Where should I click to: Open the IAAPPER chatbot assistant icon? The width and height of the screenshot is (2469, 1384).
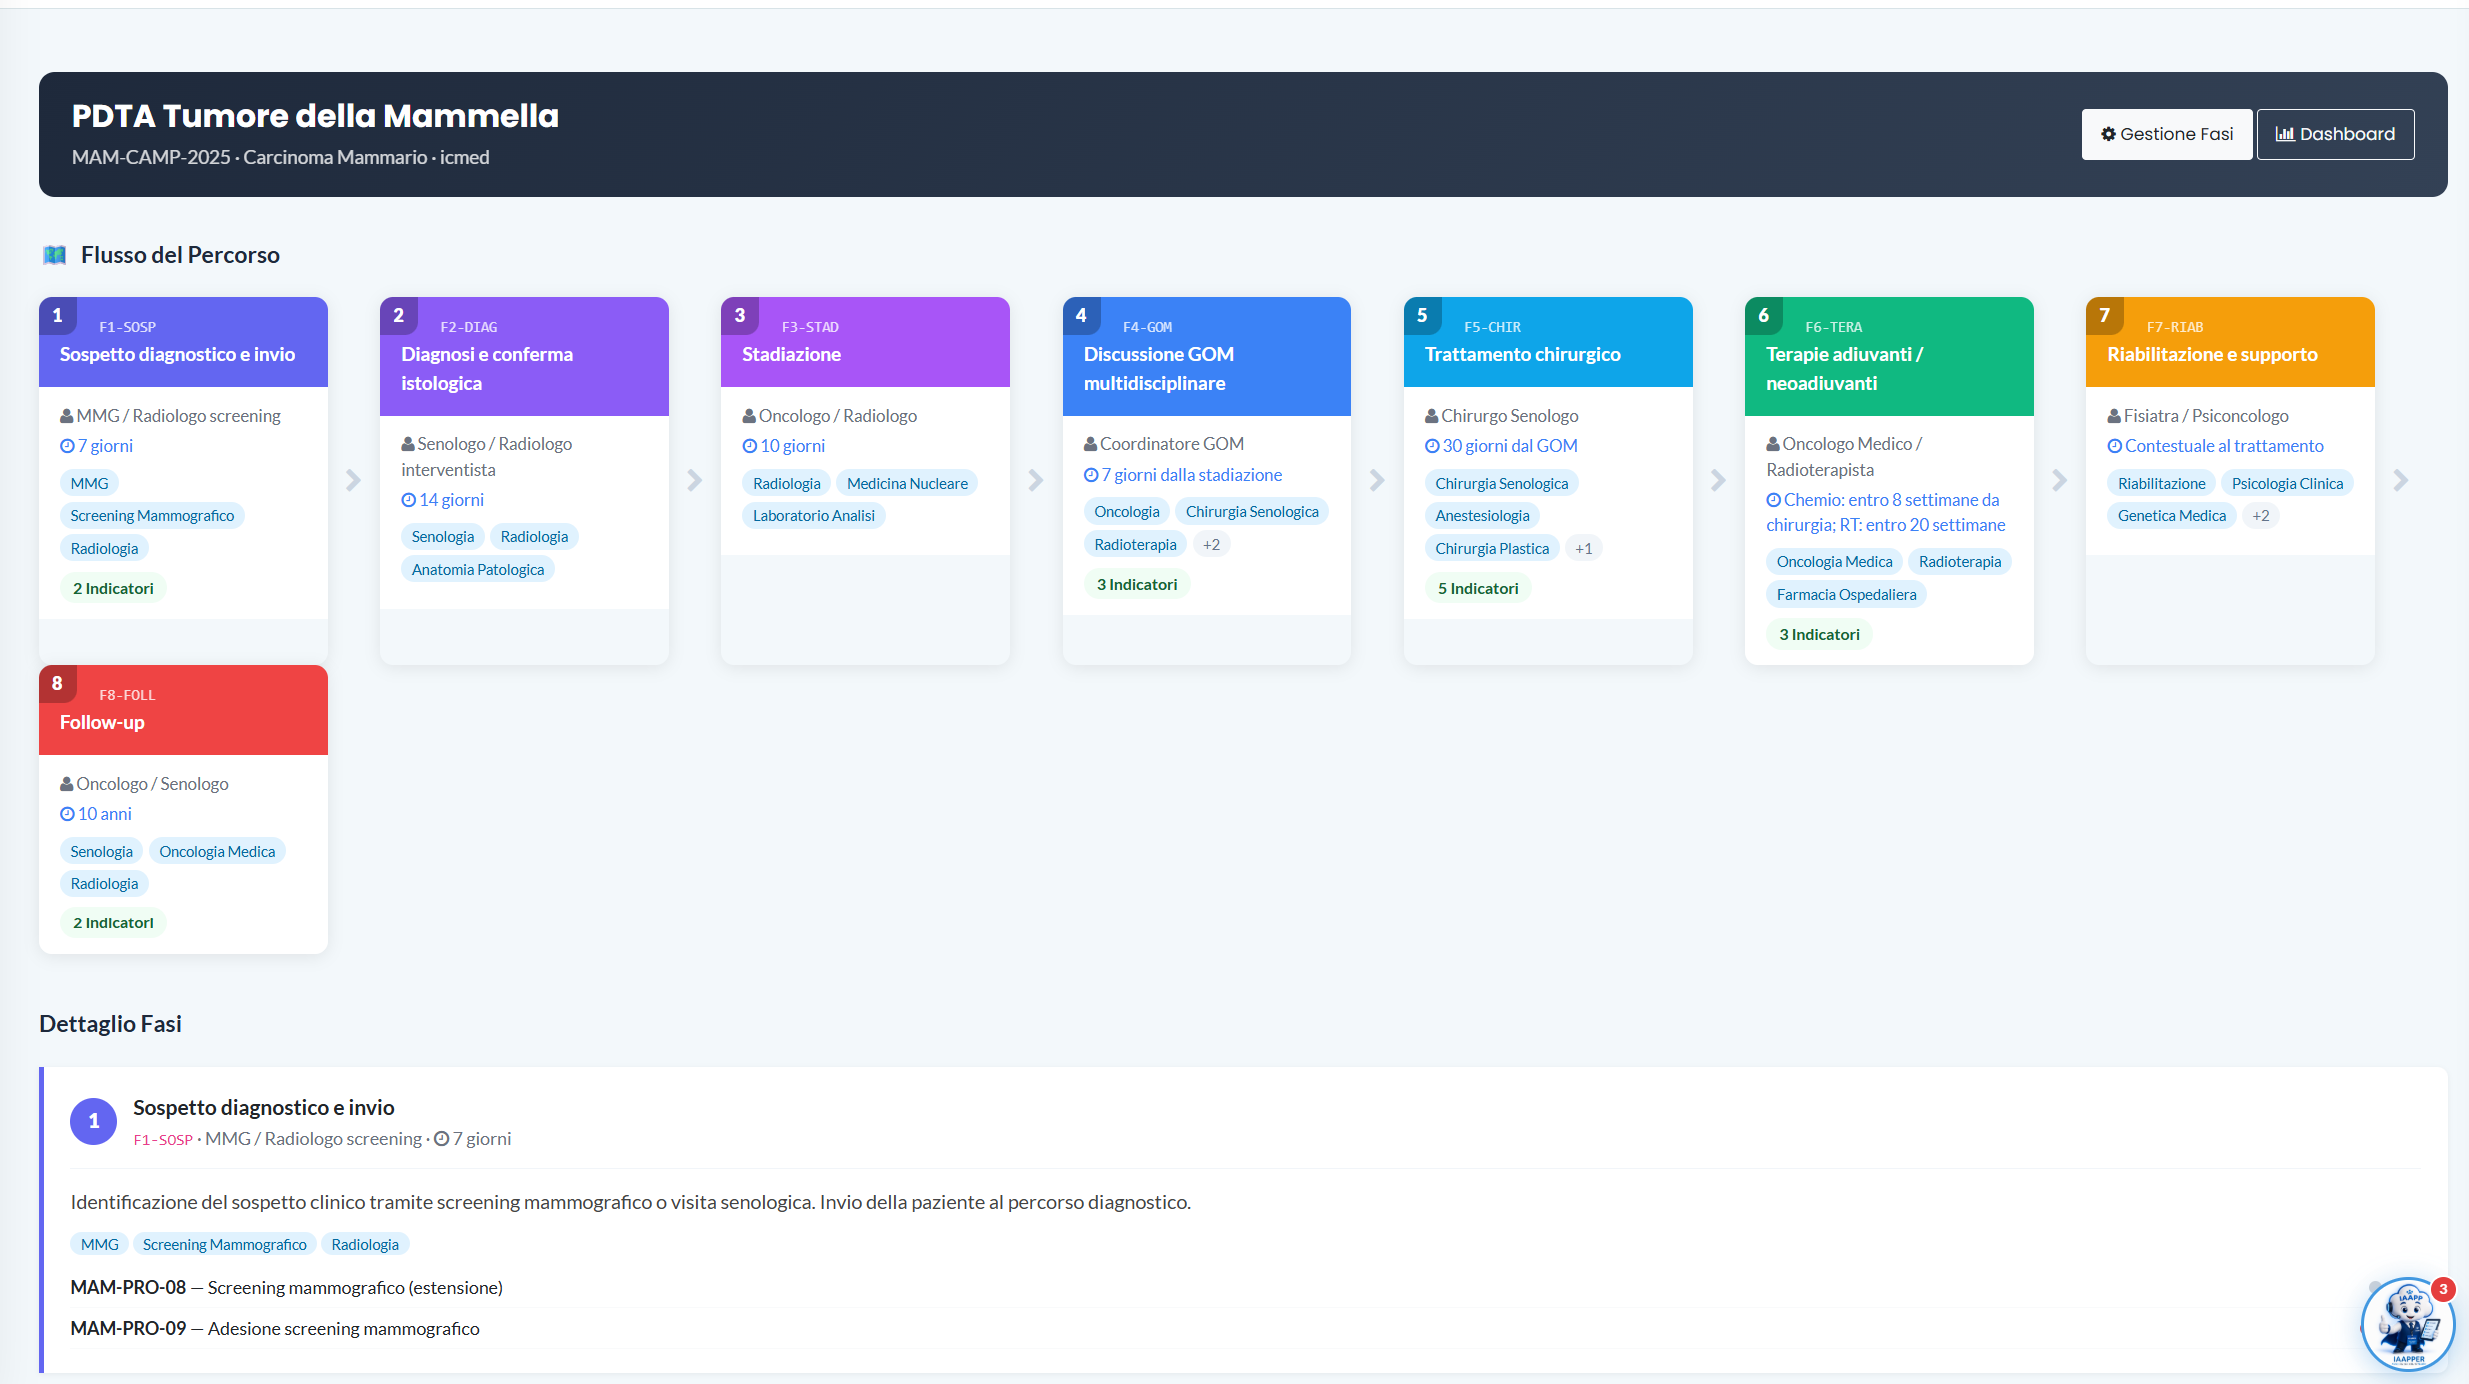pyautogui.click(x=2408, y=1325)
